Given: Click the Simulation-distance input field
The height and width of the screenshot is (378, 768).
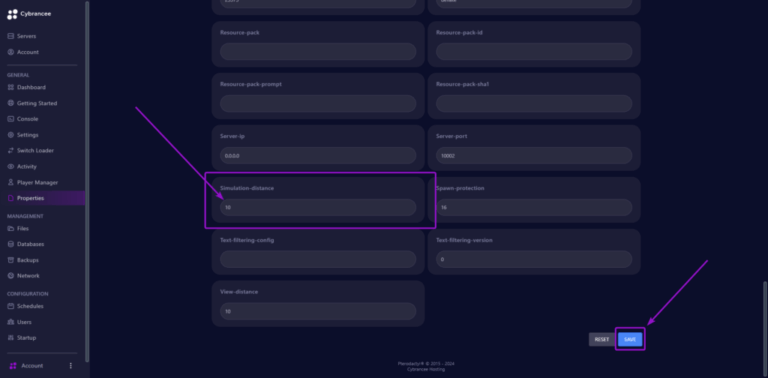Looking at the screenshot, I should point(318,207).
